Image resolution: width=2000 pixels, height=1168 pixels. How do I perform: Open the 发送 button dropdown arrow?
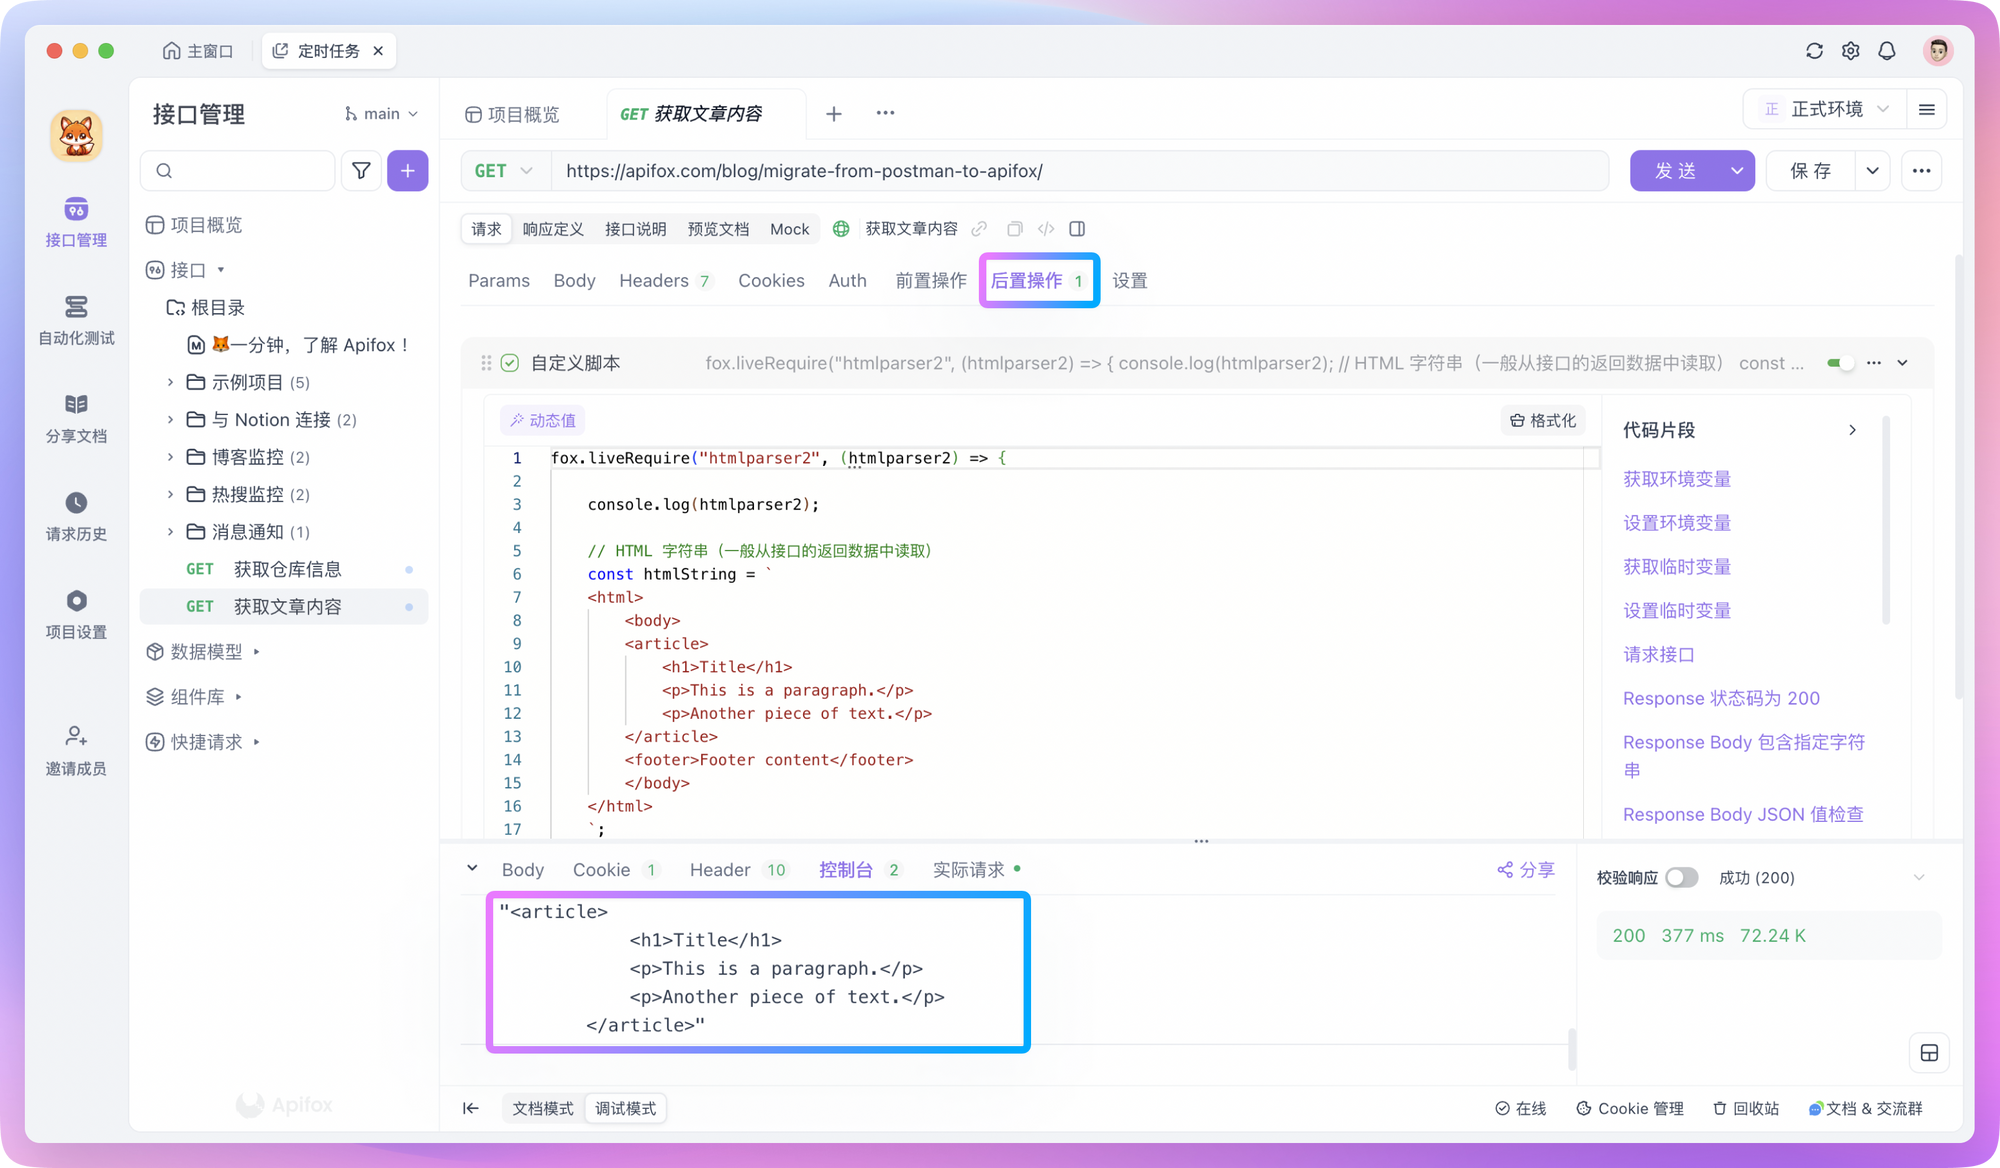pos(1737,171)
